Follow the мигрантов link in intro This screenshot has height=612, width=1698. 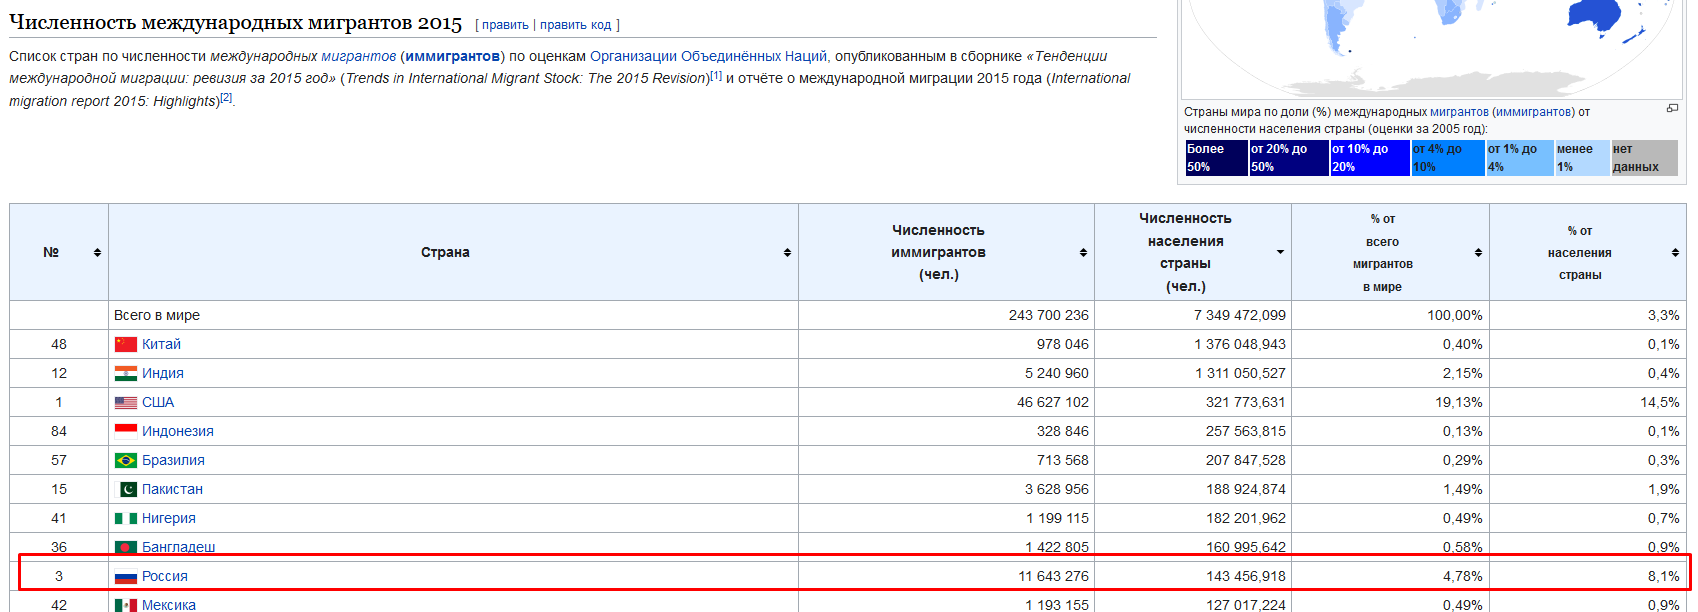358,56
